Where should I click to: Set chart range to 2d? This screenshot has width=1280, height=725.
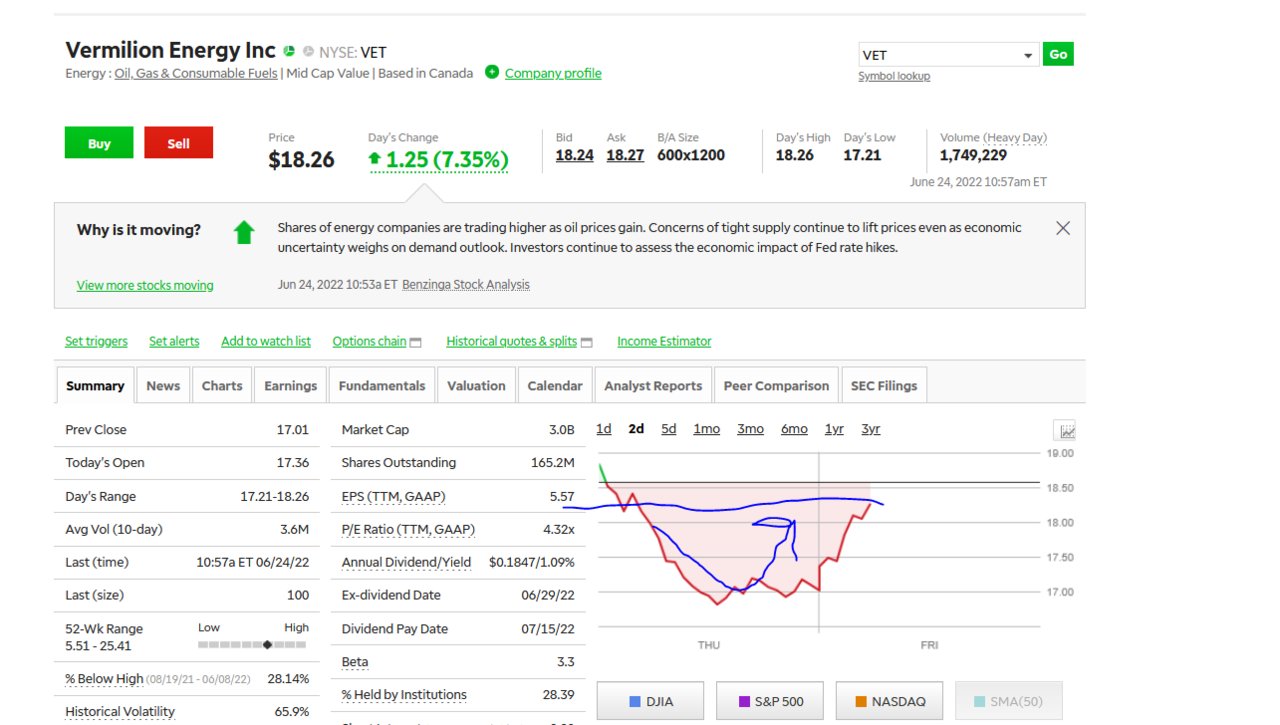click(x=636, y=428)
